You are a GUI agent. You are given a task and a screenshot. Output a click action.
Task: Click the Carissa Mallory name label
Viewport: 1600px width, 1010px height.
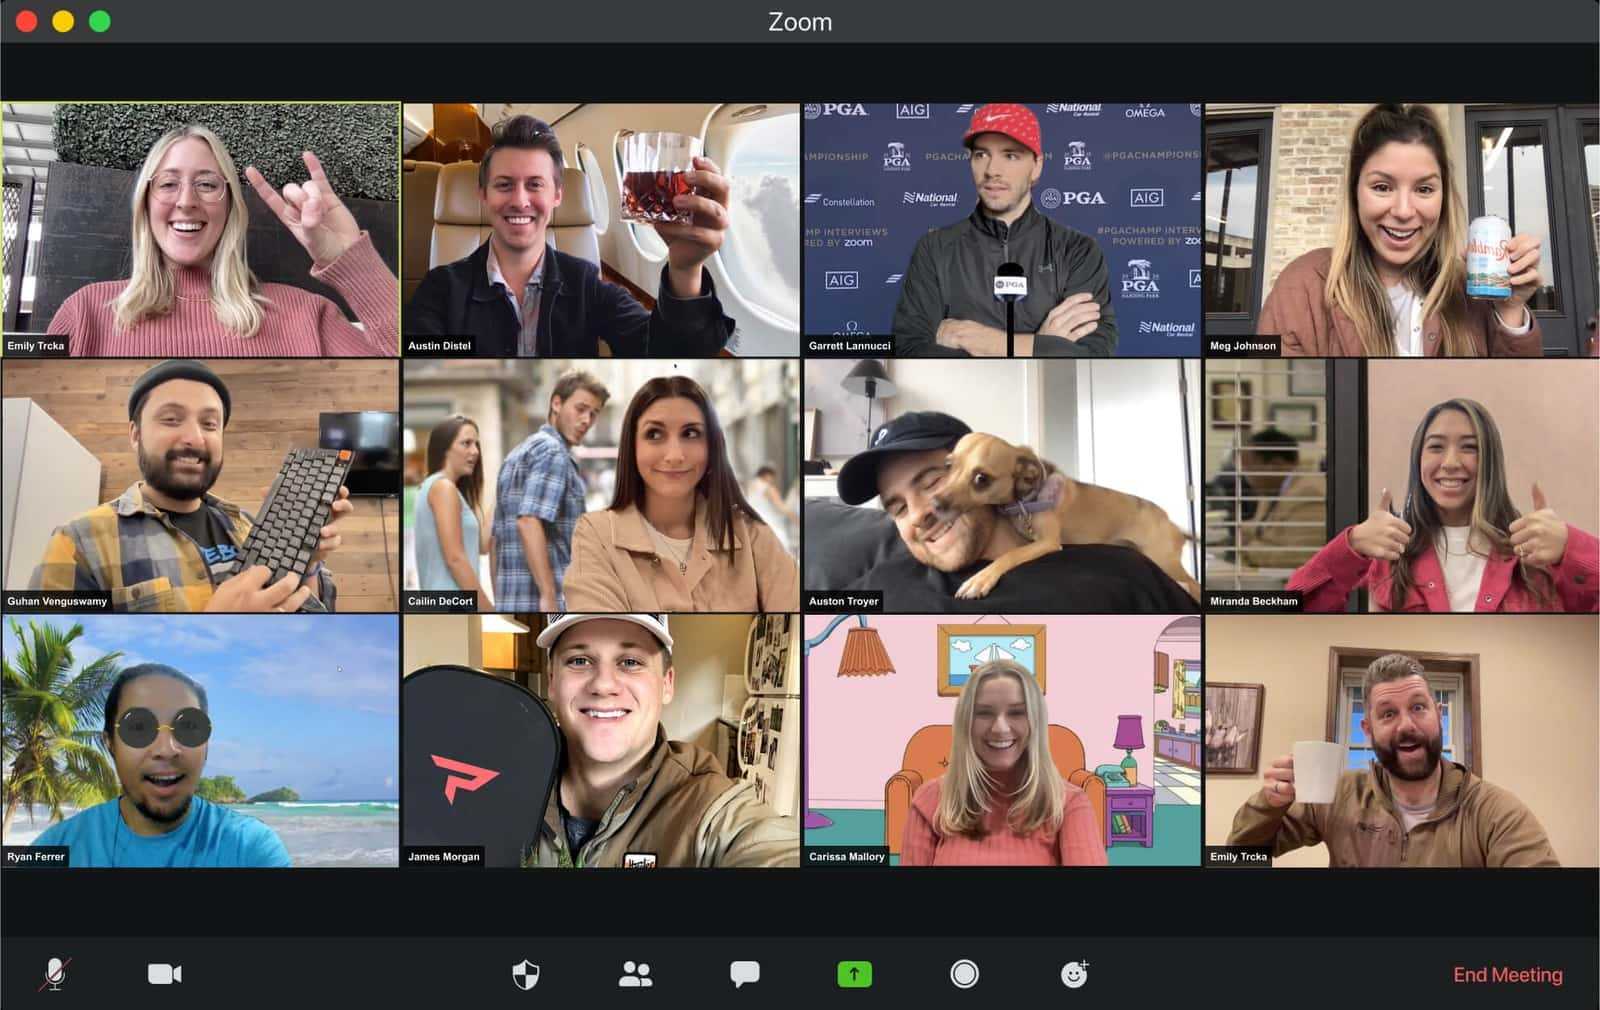tap(847, 857)
